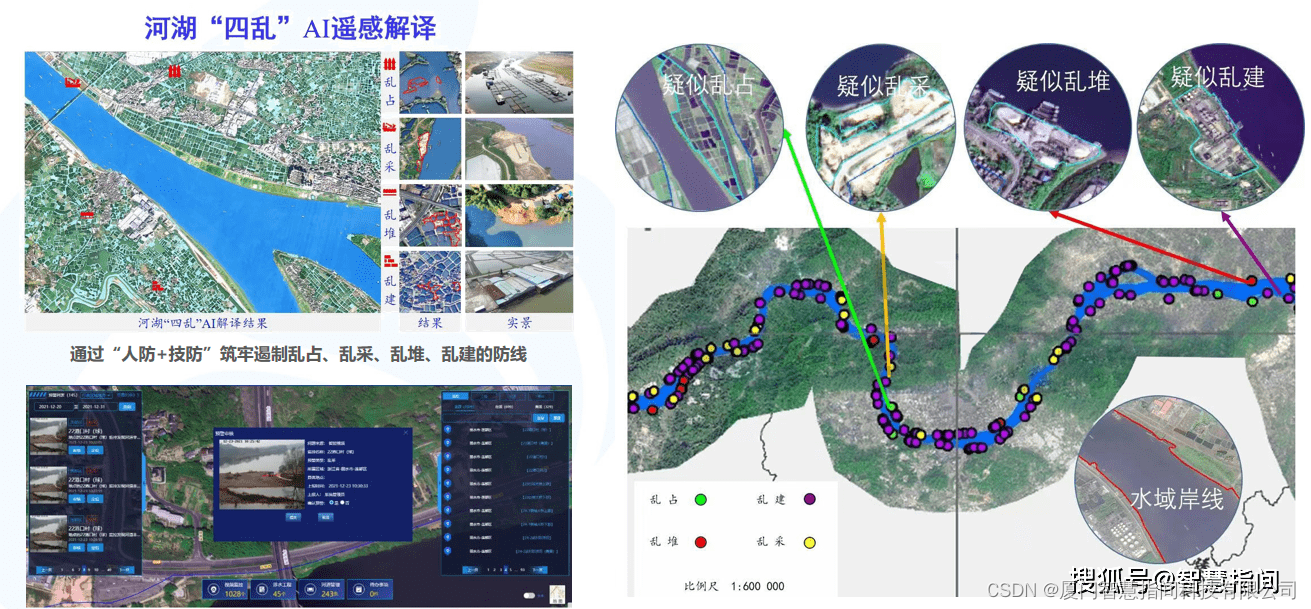Click second row's location pin in right list
This screenshot has width=1311, height=609.
(x=447, y=443)
